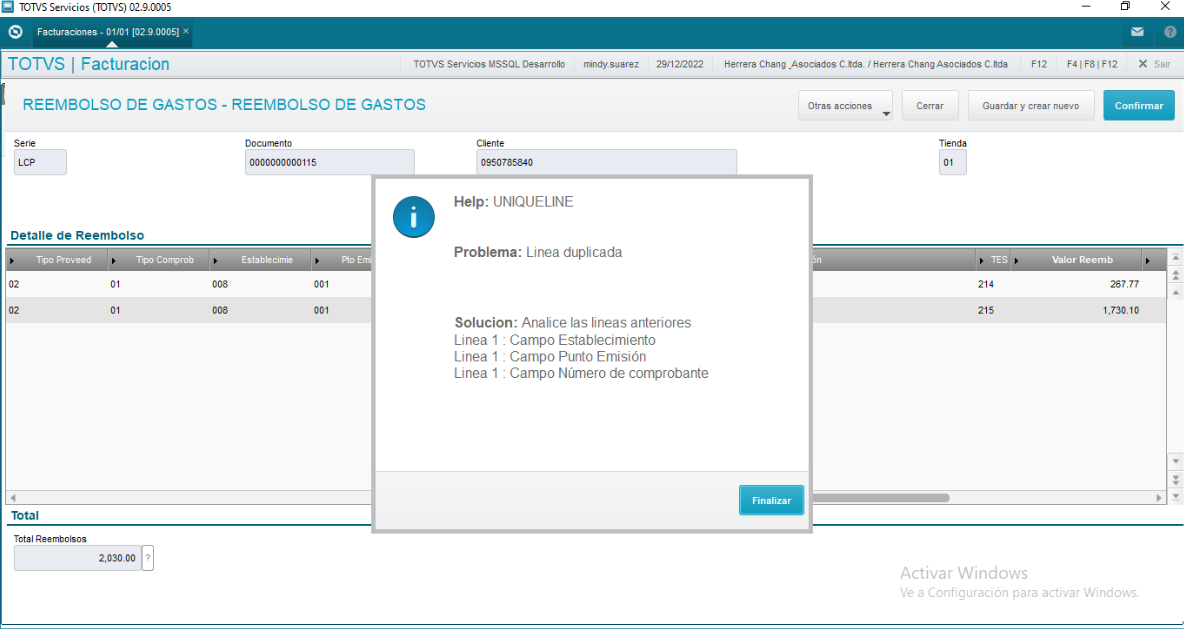1184x629 pixels.
Task: Click the arrow before TES header
Action: (x=982, y=261)
